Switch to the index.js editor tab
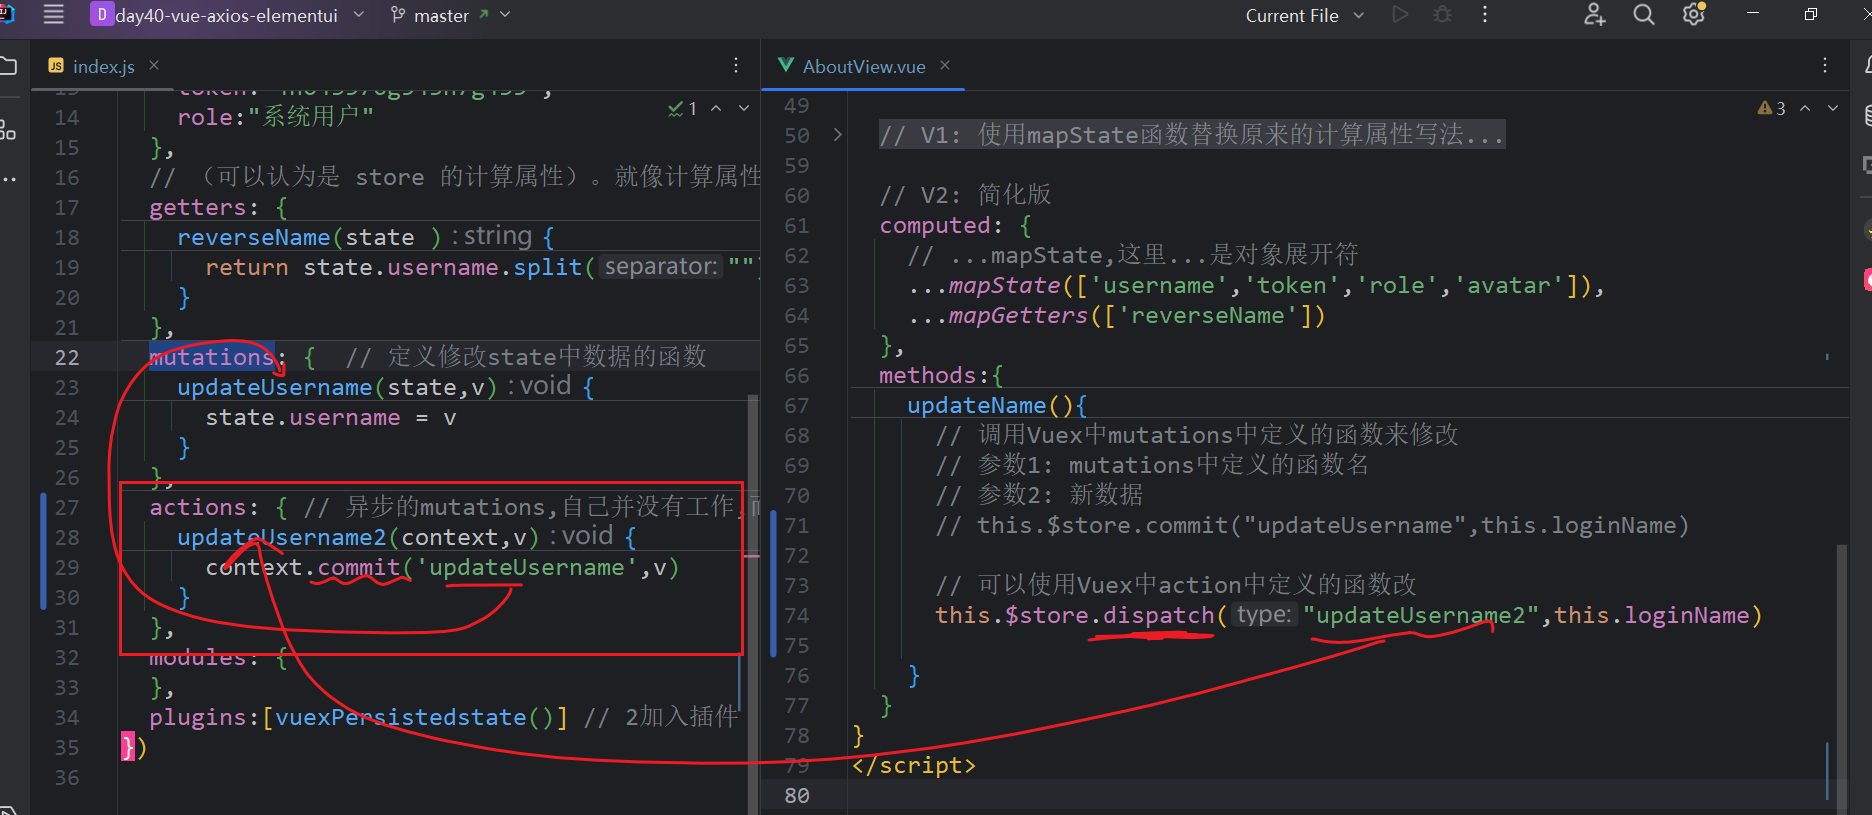 click(103, 66)
